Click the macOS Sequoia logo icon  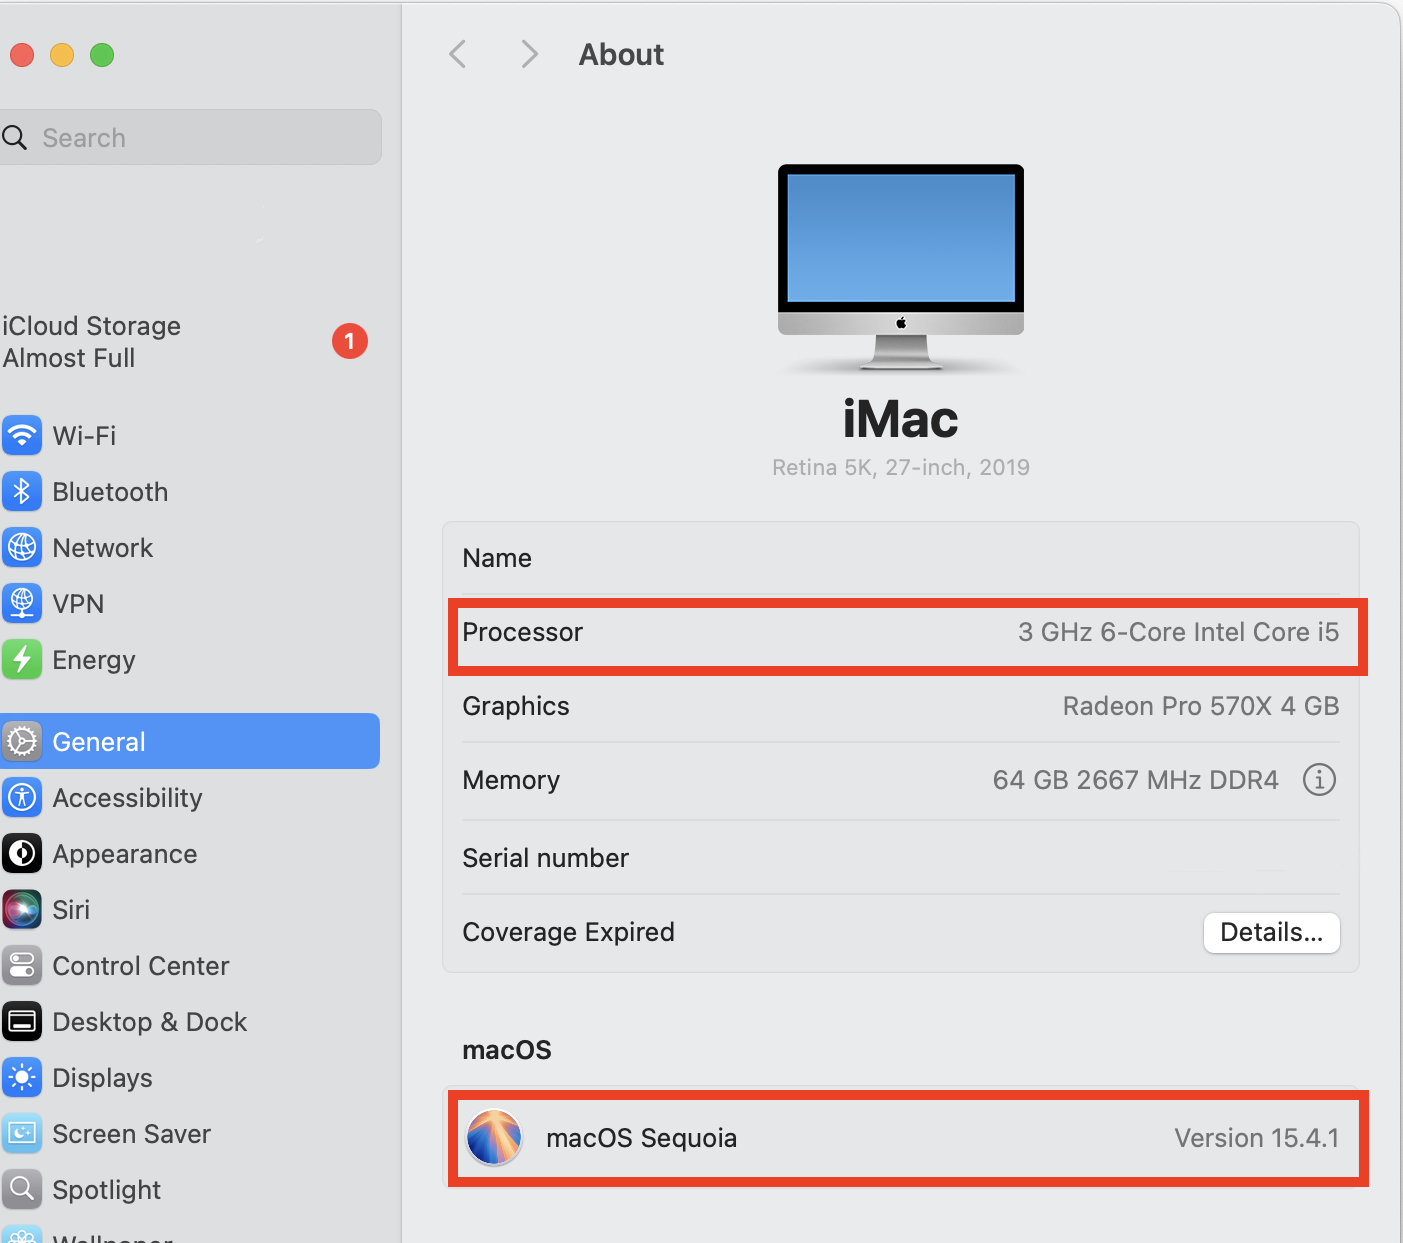[x=494, y=1137]
